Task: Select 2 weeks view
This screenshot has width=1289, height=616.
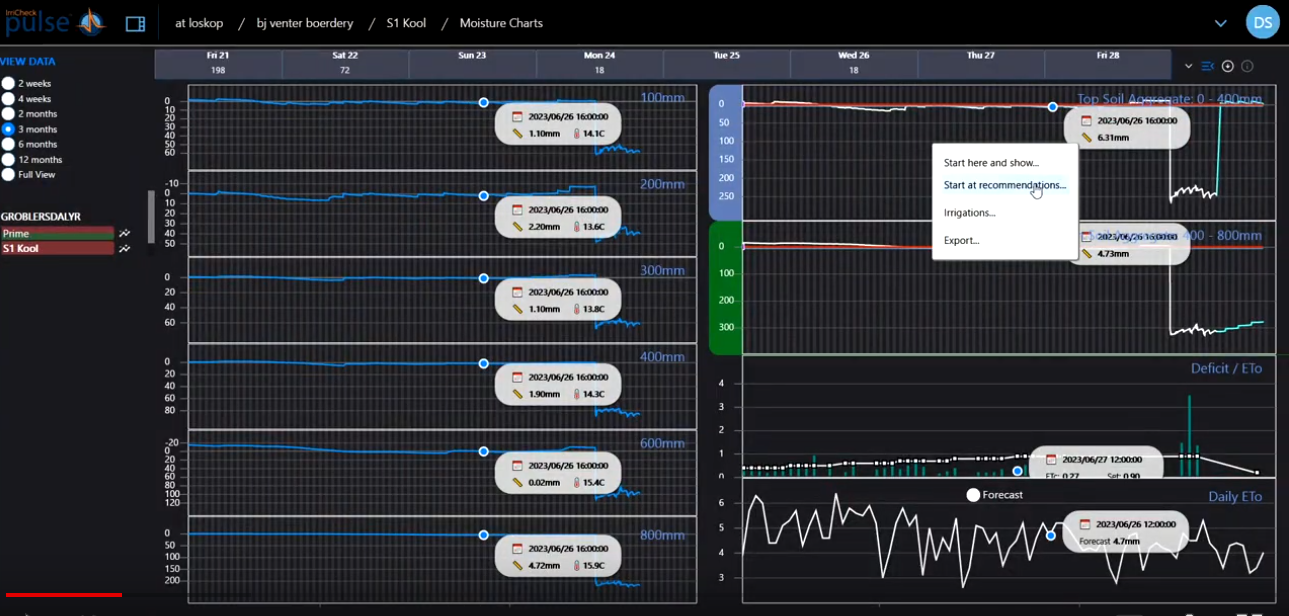Action: (x=8, y=84)
